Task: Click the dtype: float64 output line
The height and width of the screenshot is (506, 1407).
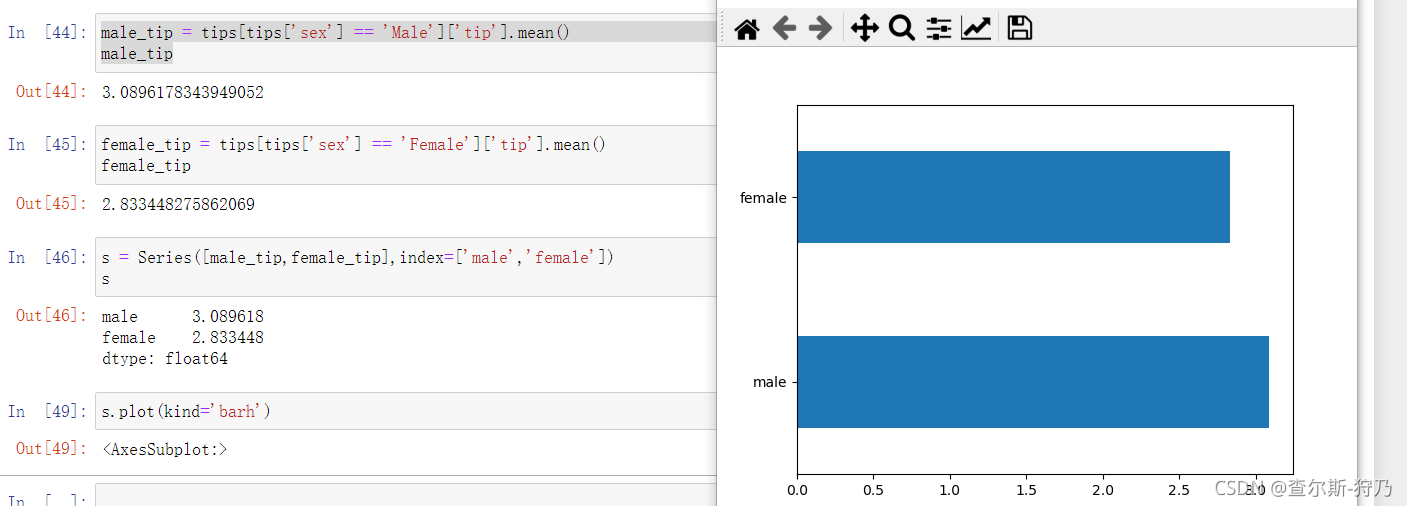Action: (165, 358)
